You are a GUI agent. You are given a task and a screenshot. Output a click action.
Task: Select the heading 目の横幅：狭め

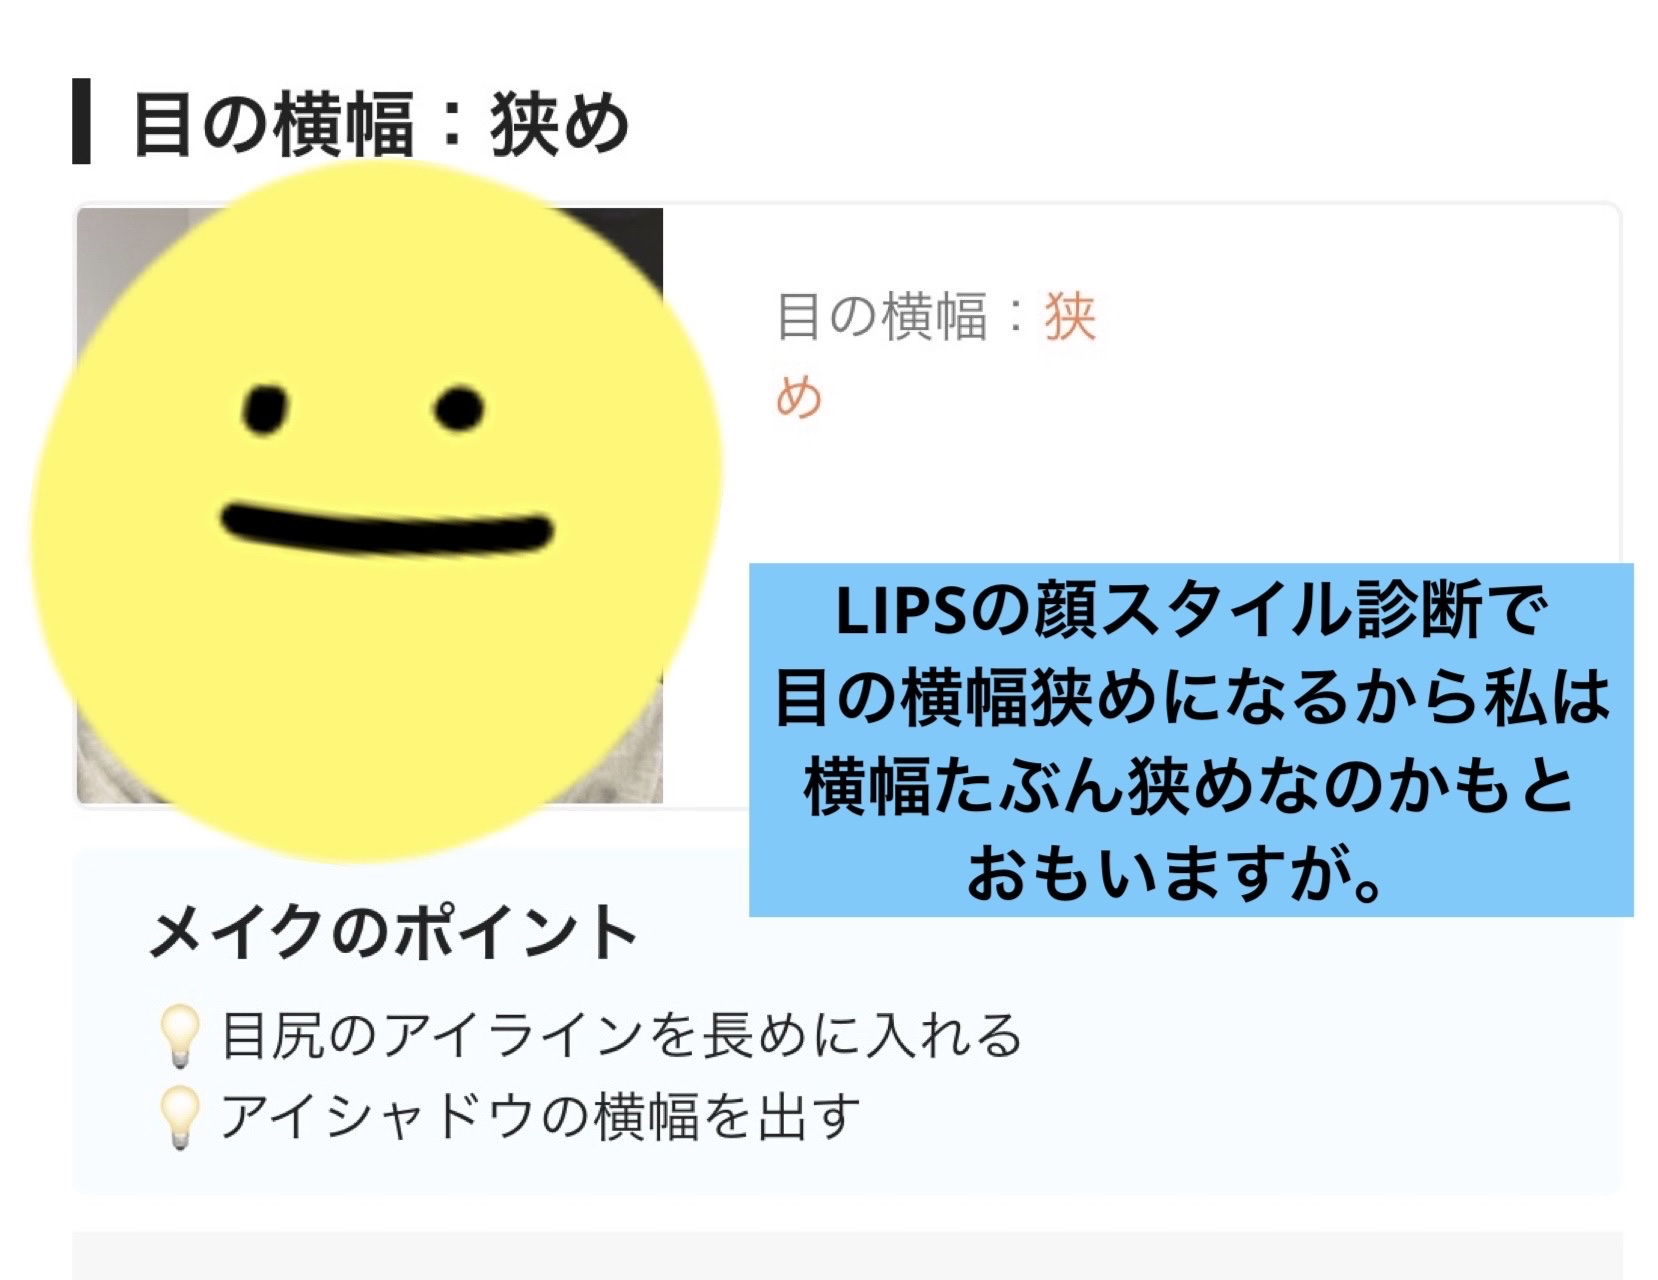(380, 123)
